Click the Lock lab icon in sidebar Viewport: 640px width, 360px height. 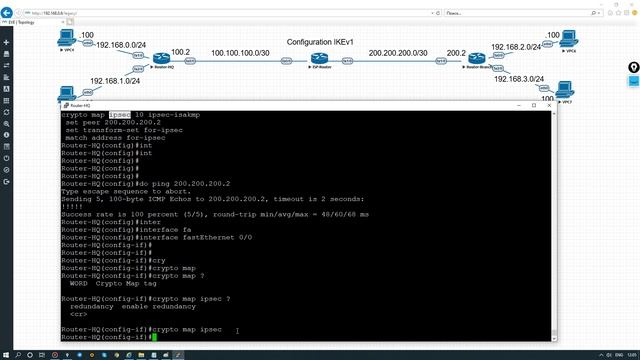pos(6,170)
